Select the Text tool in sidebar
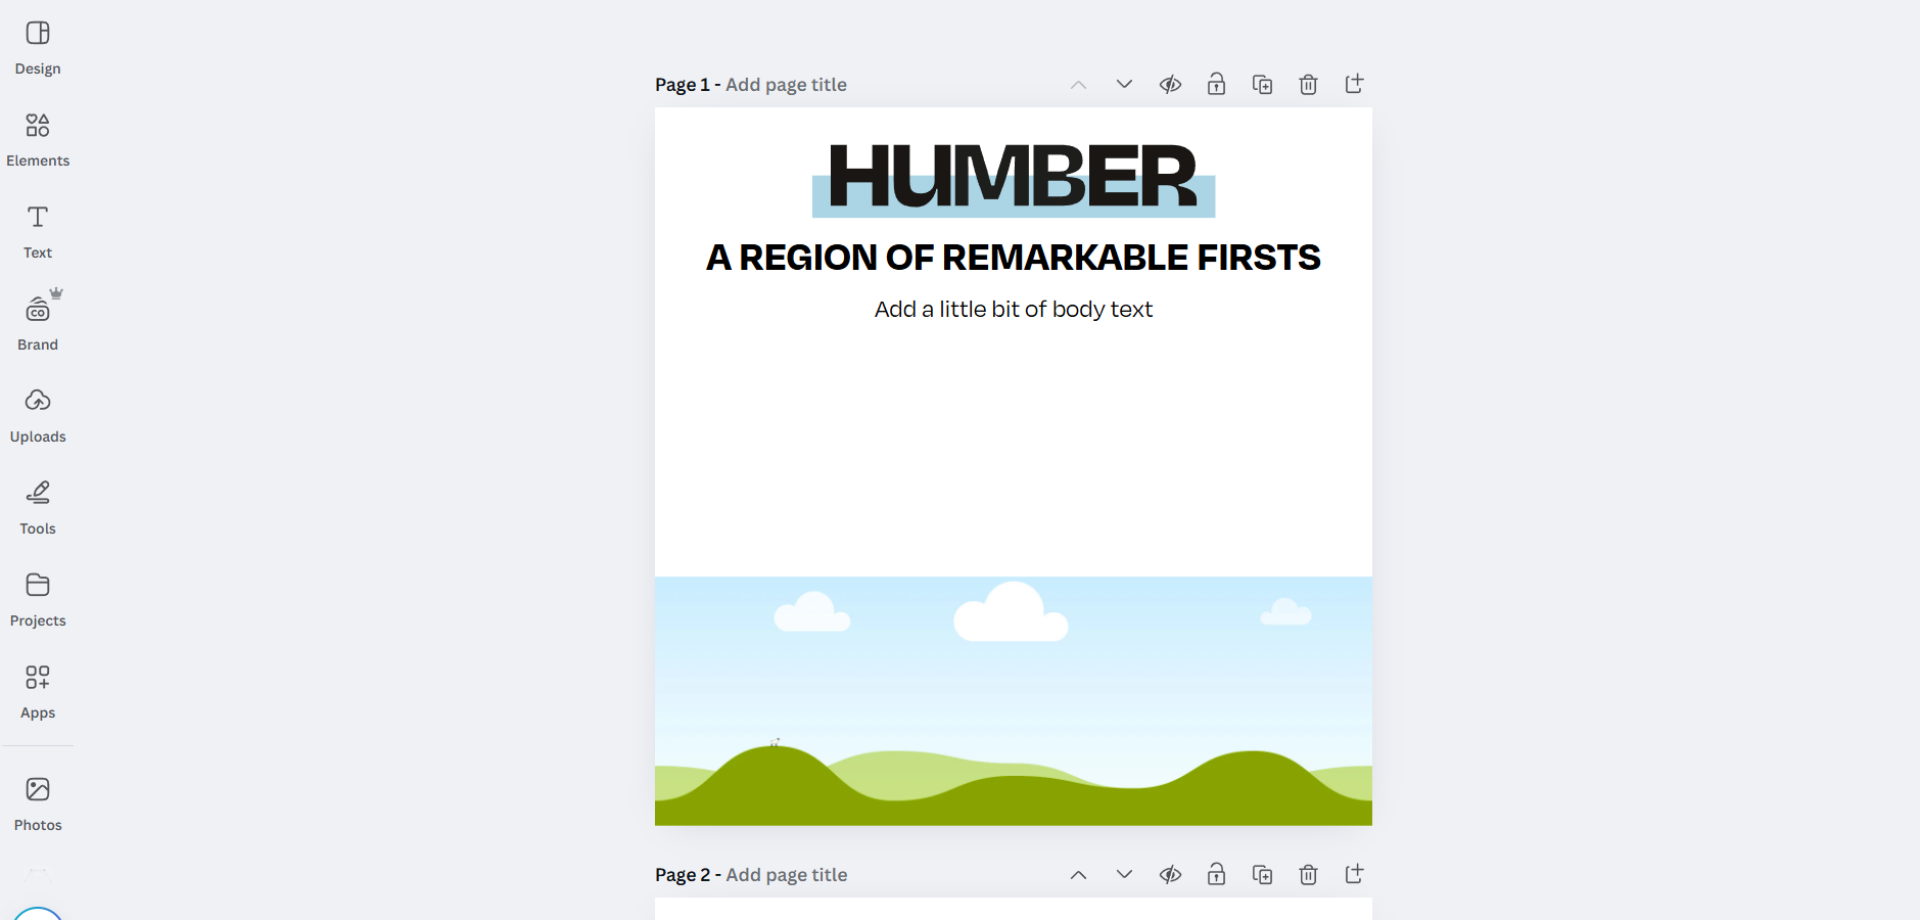The width and height of the screenshot is (1920, 920). pos(38,231)
